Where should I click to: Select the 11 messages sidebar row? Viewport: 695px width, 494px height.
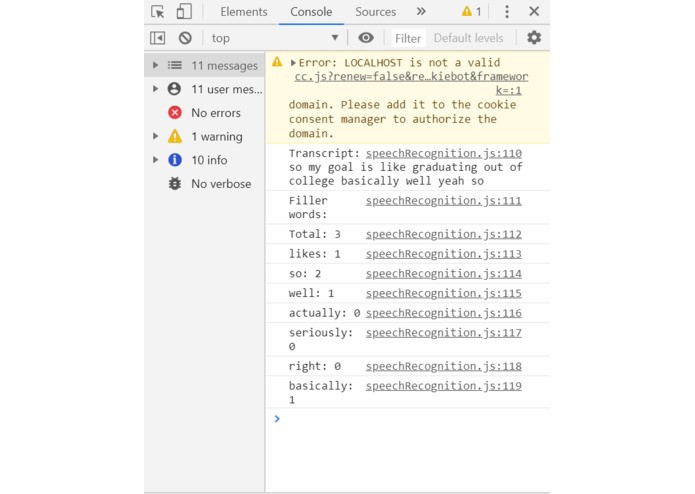(204, 66)
